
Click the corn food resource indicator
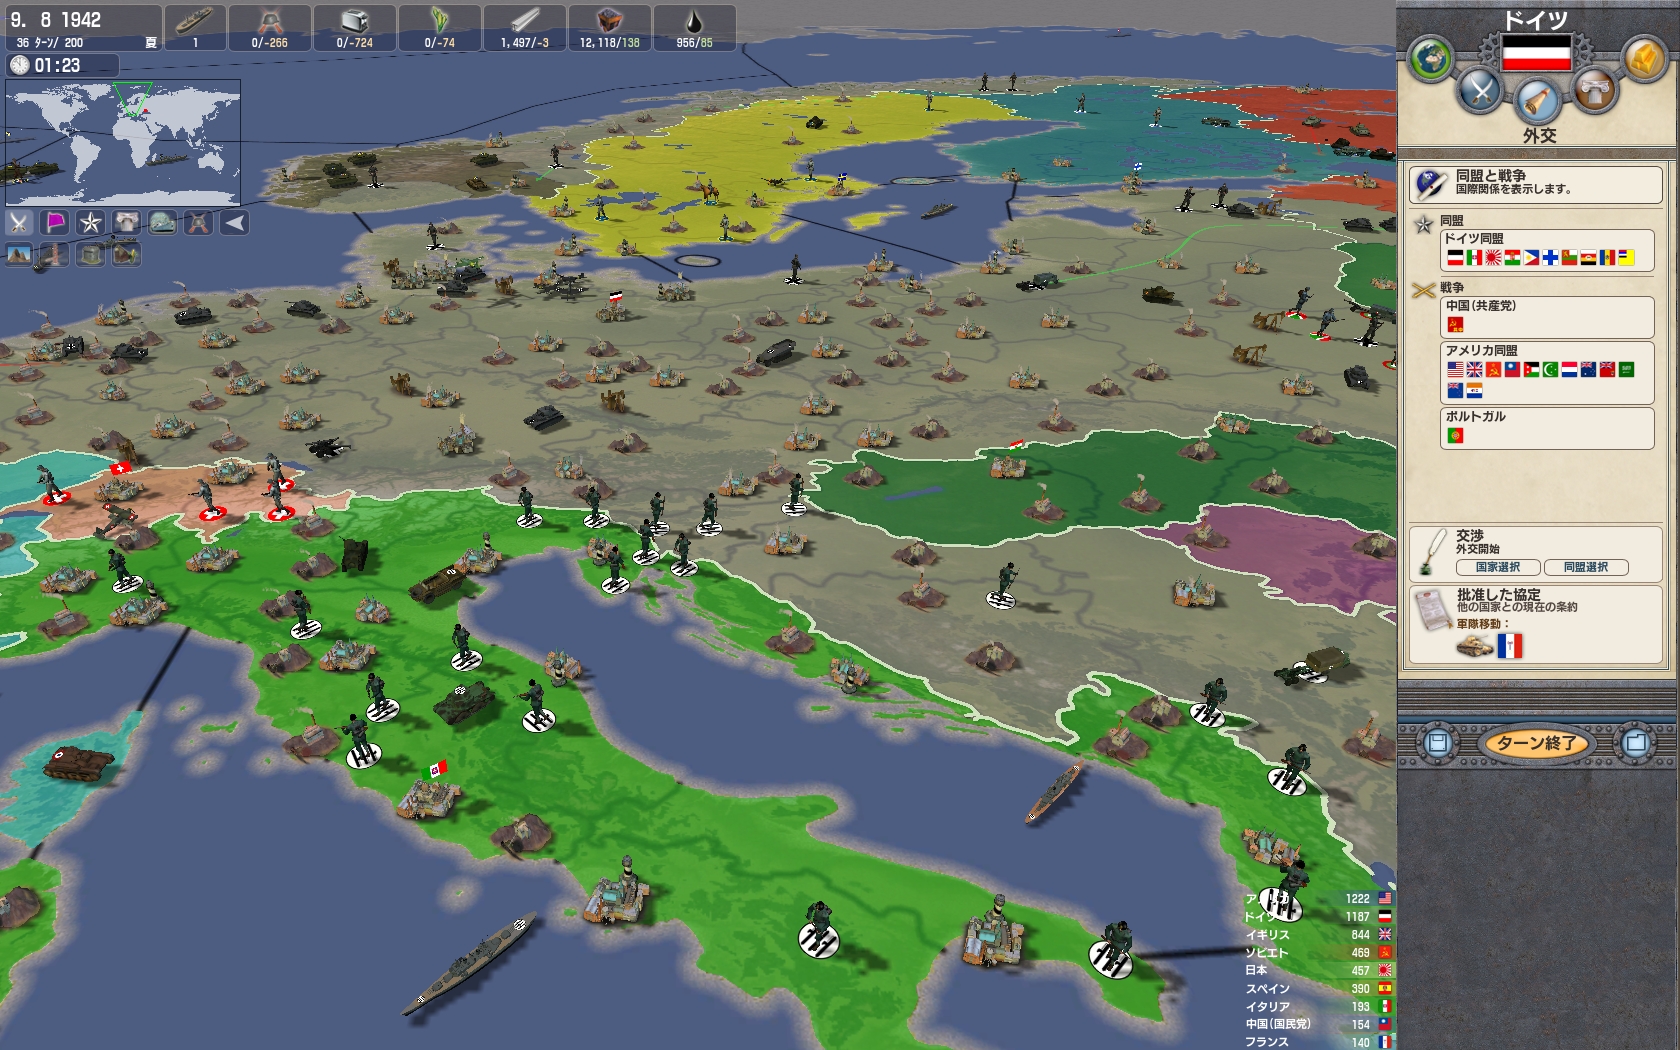(x=440, y=28)
